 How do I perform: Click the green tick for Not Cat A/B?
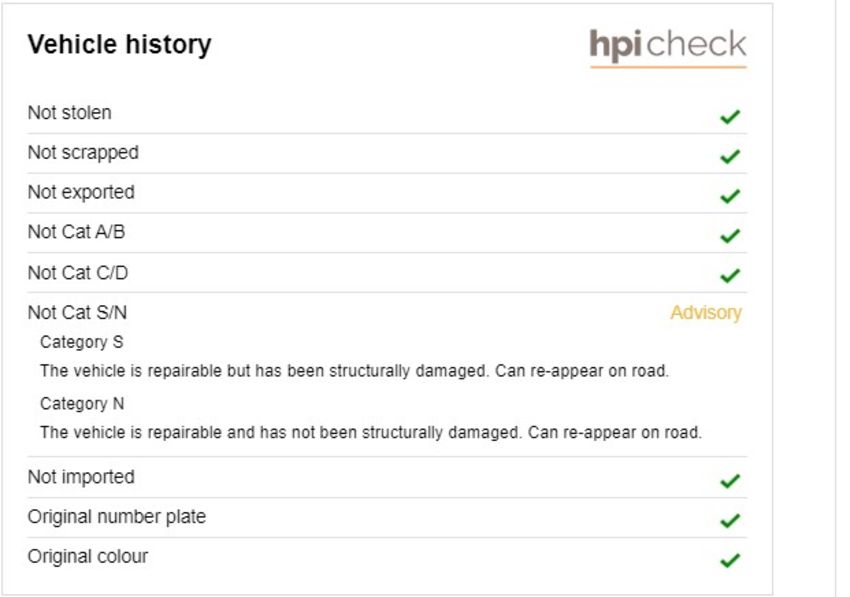click(730, 235)
